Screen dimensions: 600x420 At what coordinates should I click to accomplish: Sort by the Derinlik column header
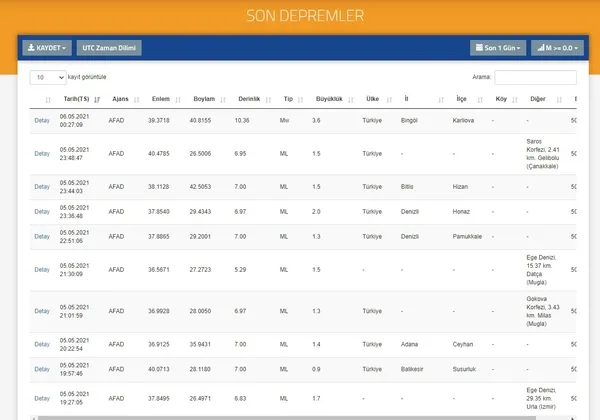[x=249, y=99]
